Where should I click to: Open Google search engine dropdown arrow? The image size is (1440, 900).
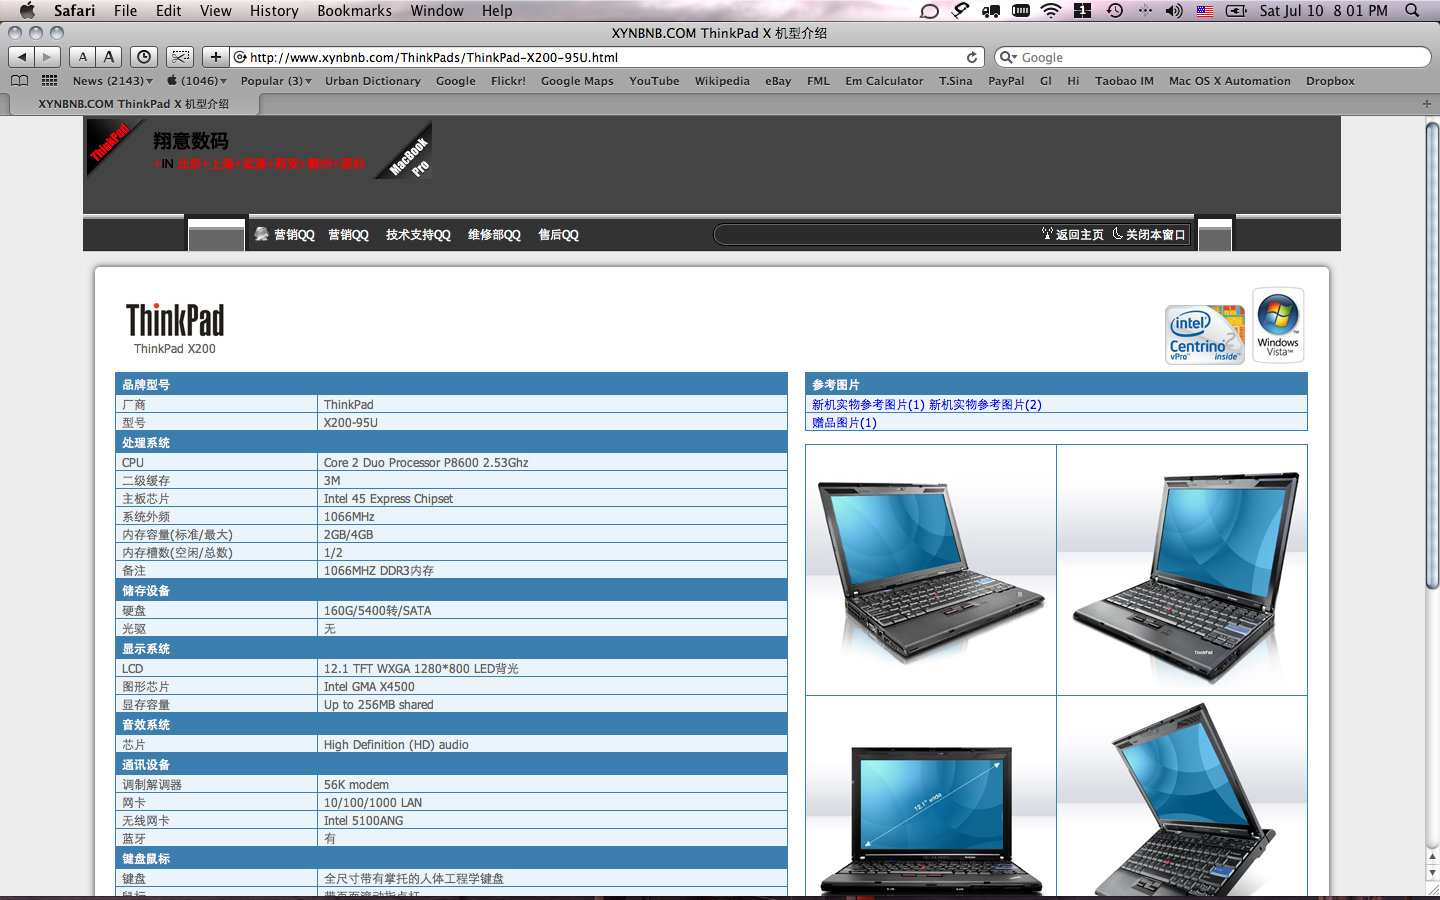click(x=1008, y=57)
